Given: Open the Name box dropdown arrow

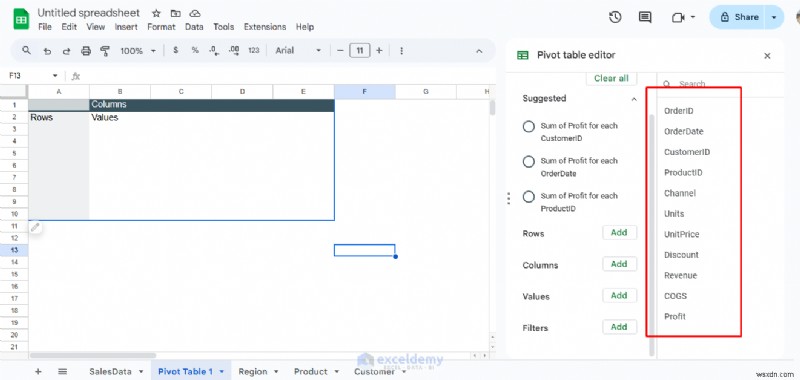Looking at the screenshot, I should (x=55, y=76).
